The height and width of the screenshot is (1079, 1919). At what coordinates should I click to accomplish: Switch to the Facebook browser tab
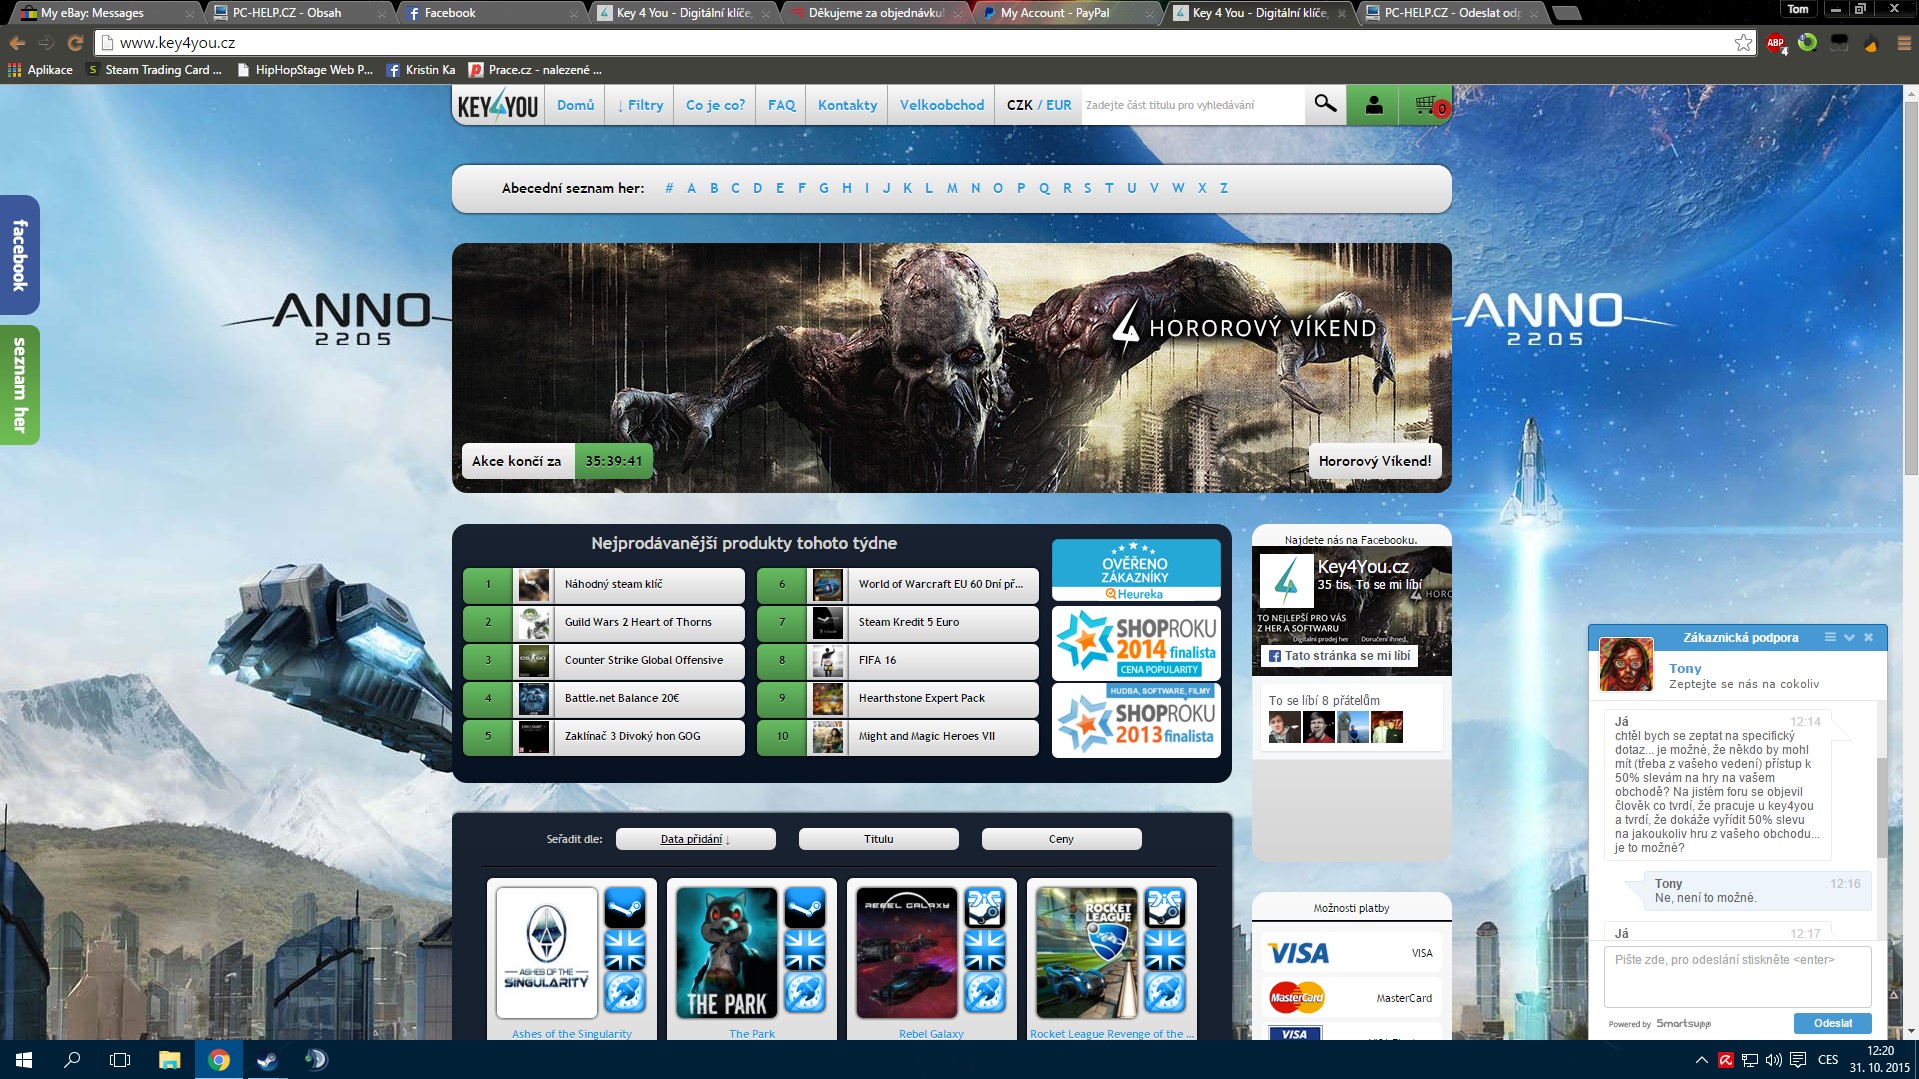490,13
